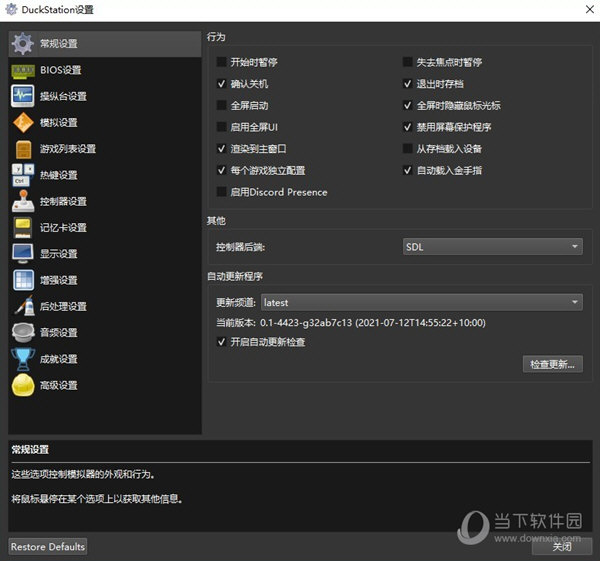Select the orange diamond icon for 模拟设置

pos(23,122)
